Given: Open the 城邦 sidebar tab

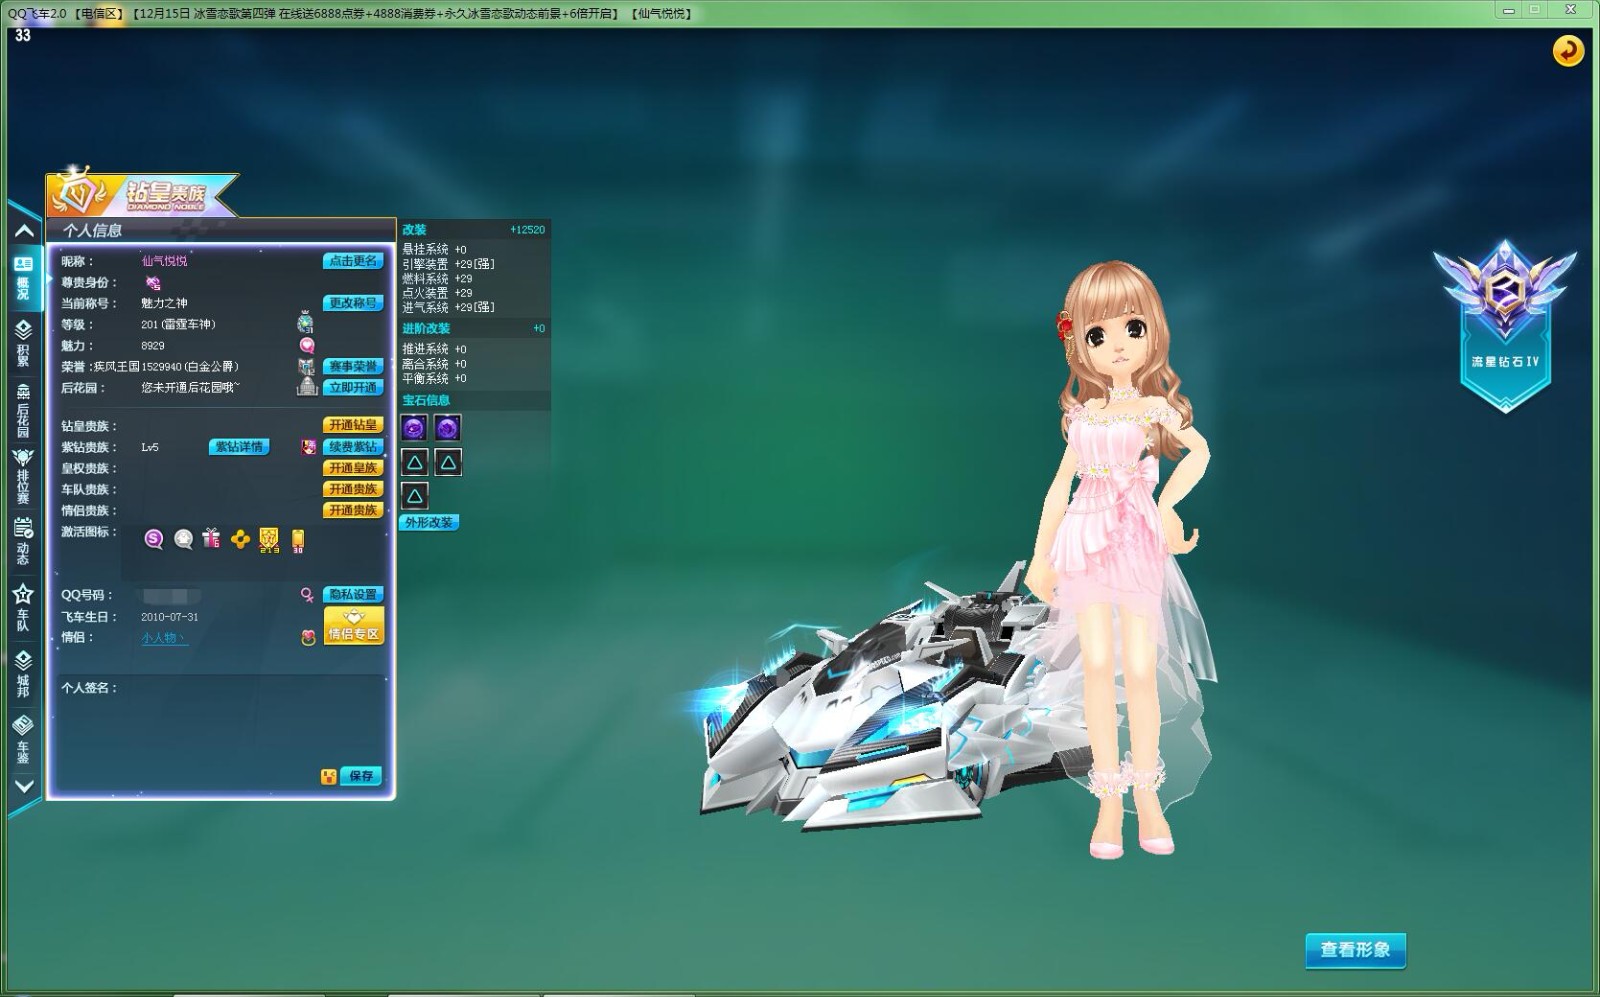Looking at the screenshot, I should tap(23, 673).
